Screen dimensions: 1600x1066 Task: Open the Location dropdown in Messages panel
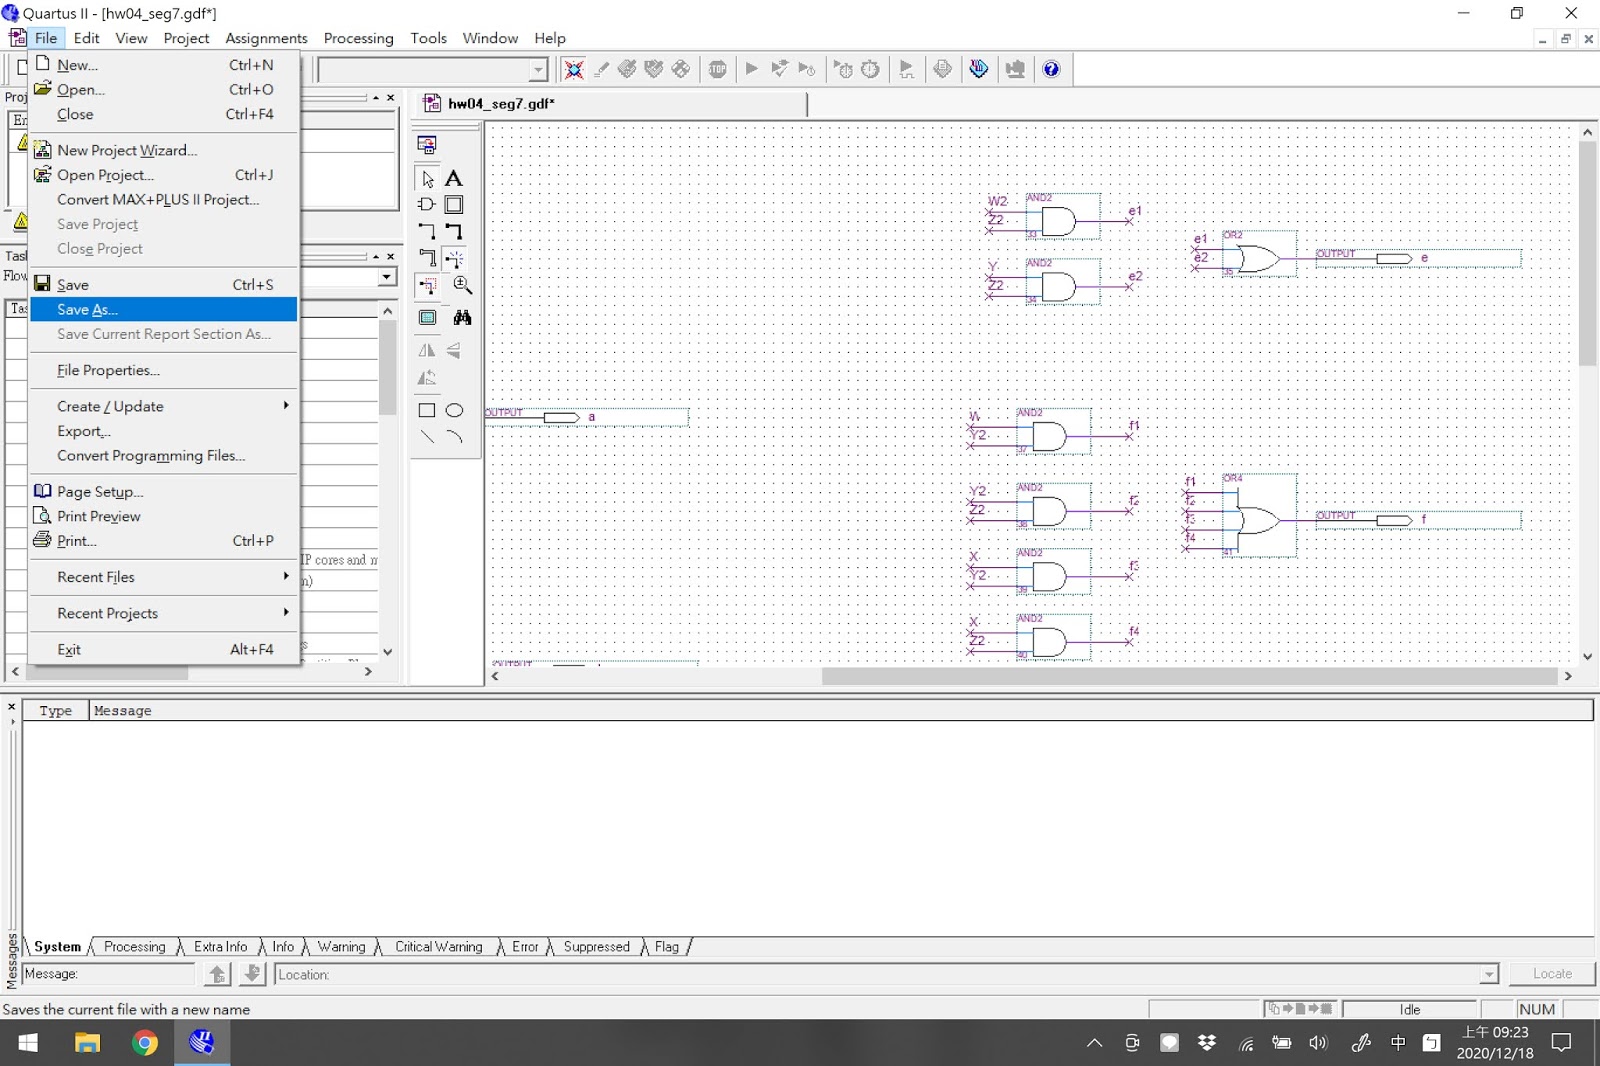1489,974
